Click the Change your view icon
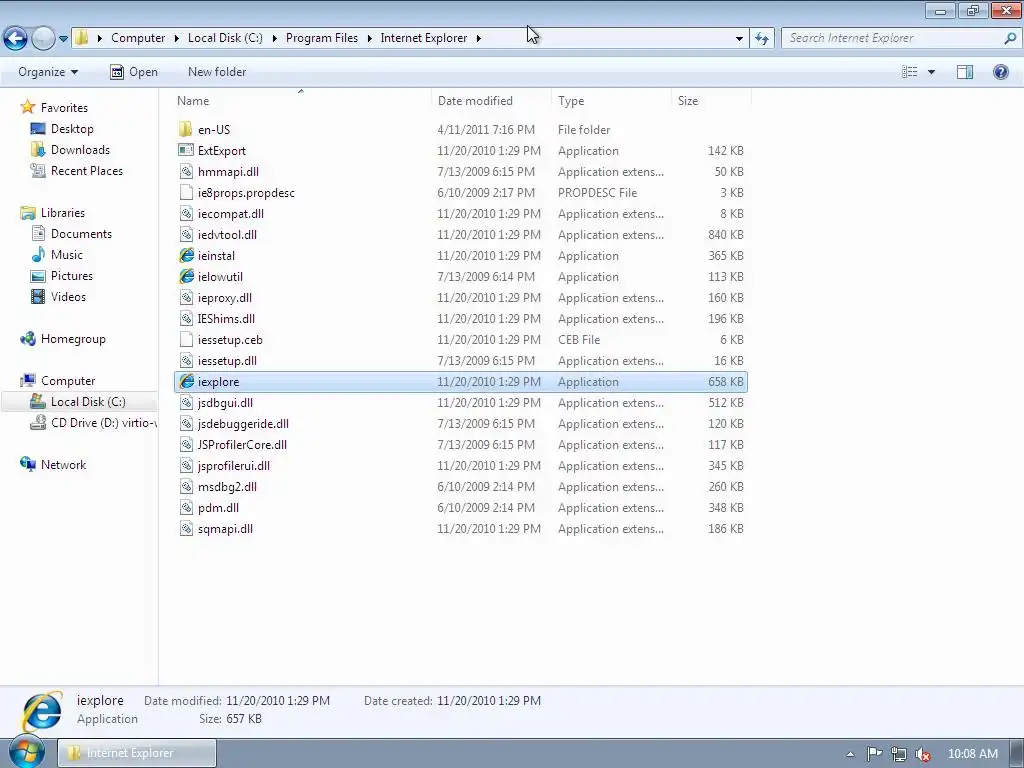 (909, 72)
